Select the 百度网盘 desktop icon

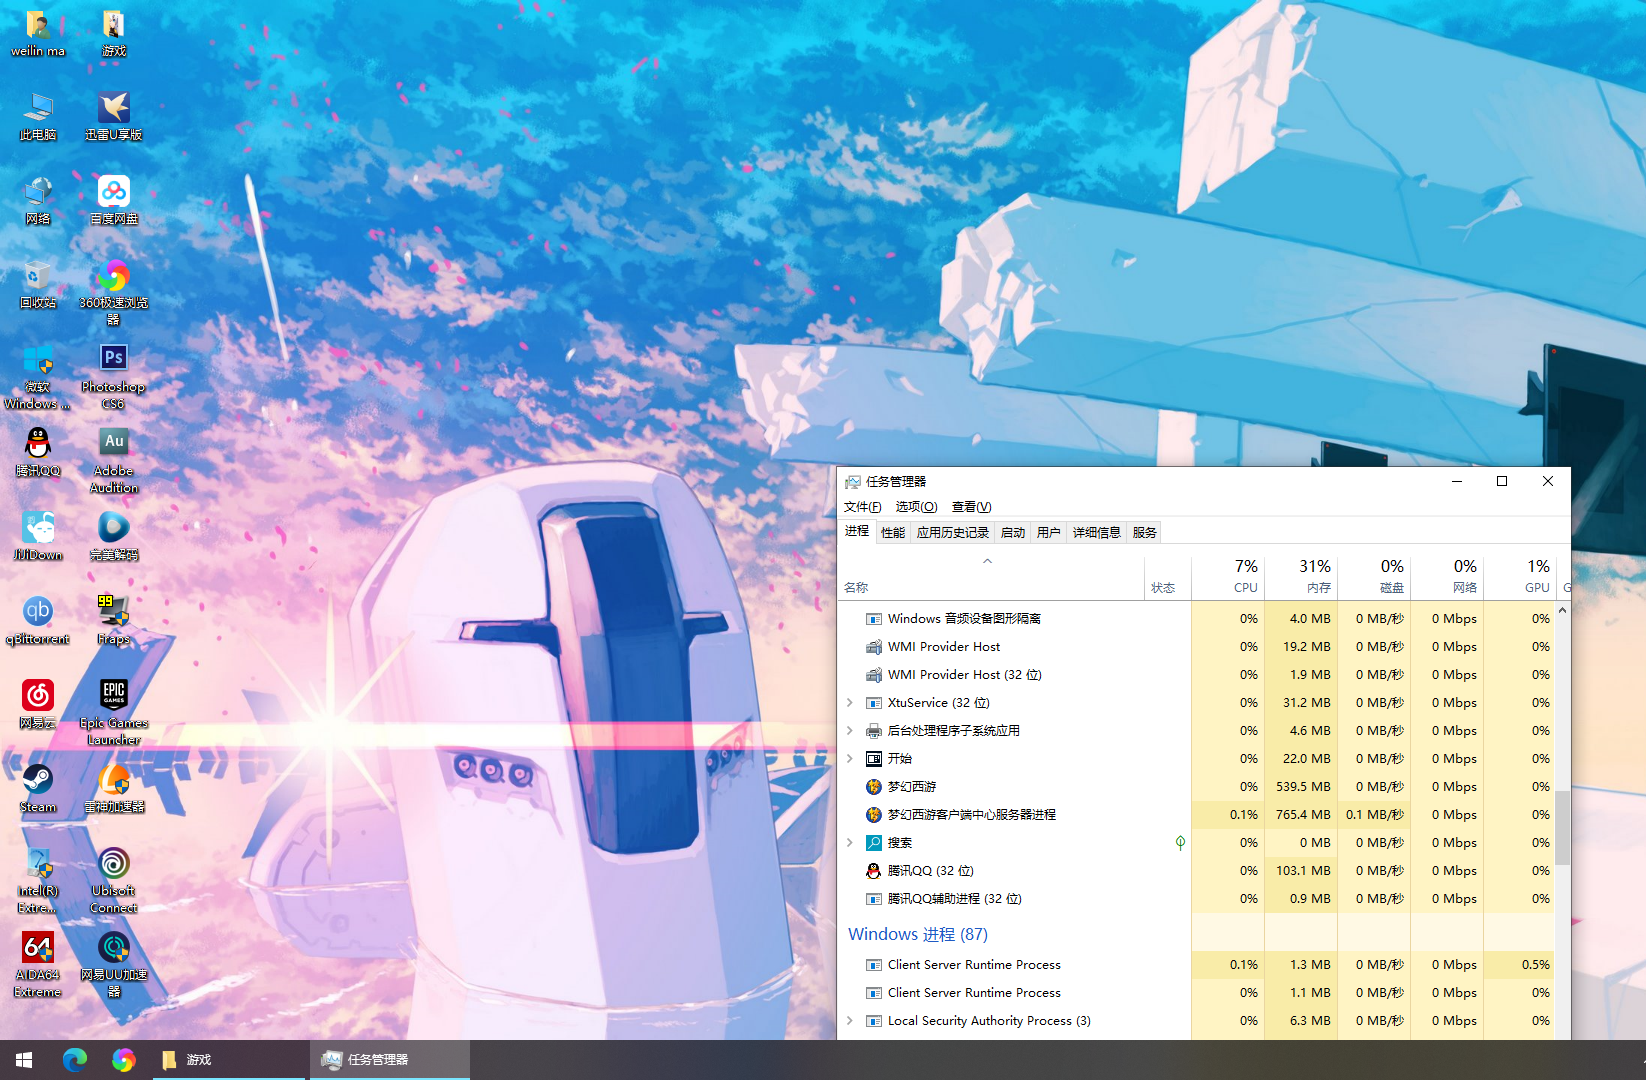point(114,201)
